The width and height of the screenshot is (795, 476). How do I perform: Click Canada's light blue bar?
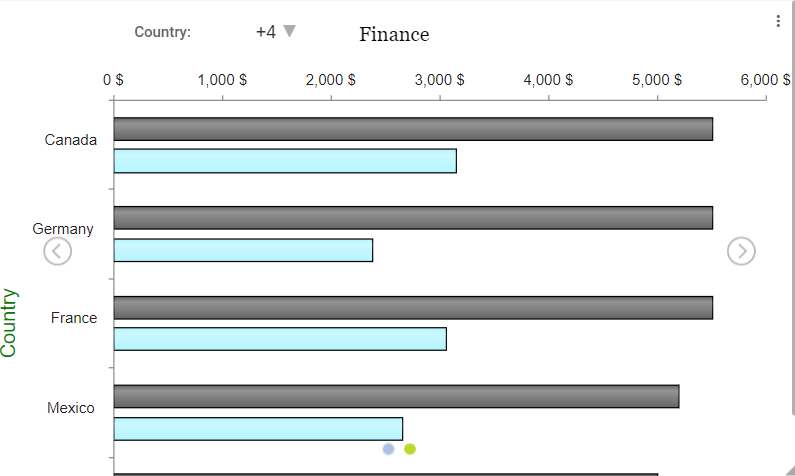click(x=285, y=161)
